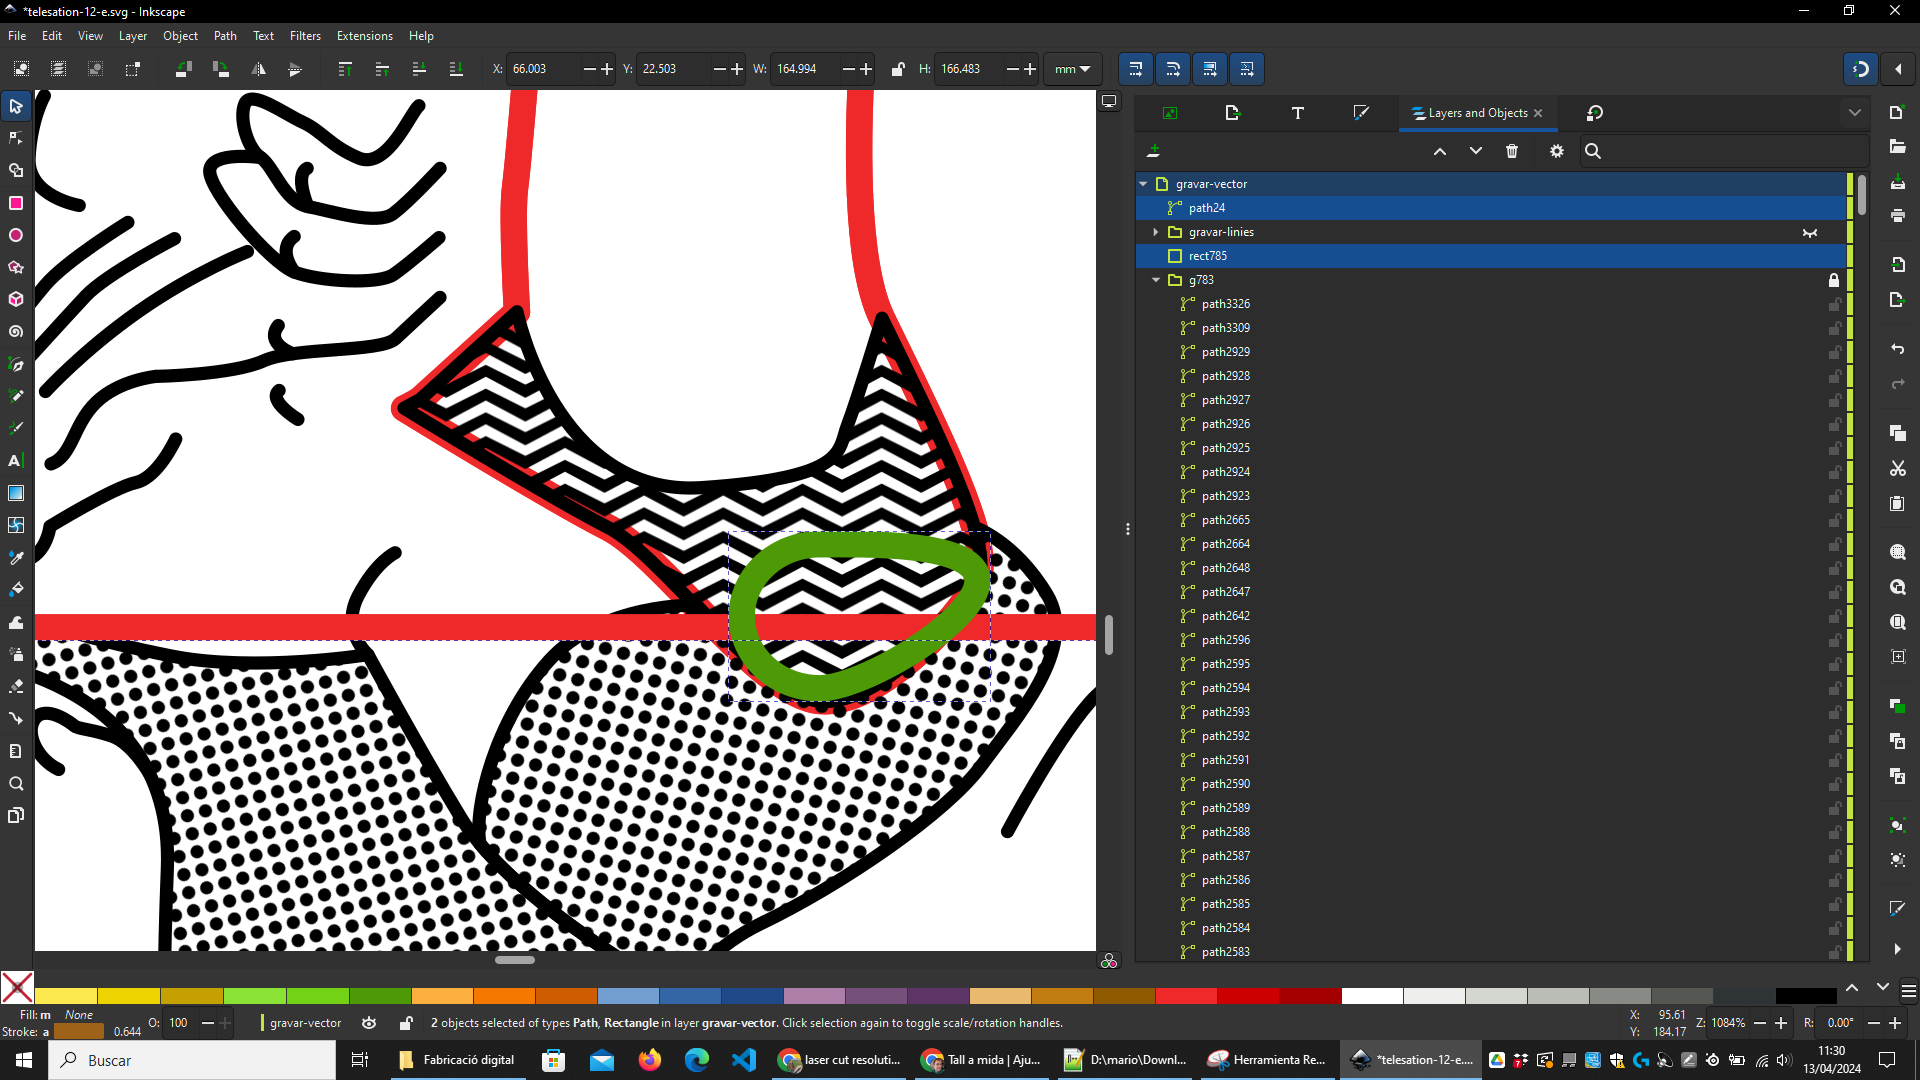Viewport: 1920px width, 1080px height.
Task: Select the Gradient tool
Action: [16, 493]
